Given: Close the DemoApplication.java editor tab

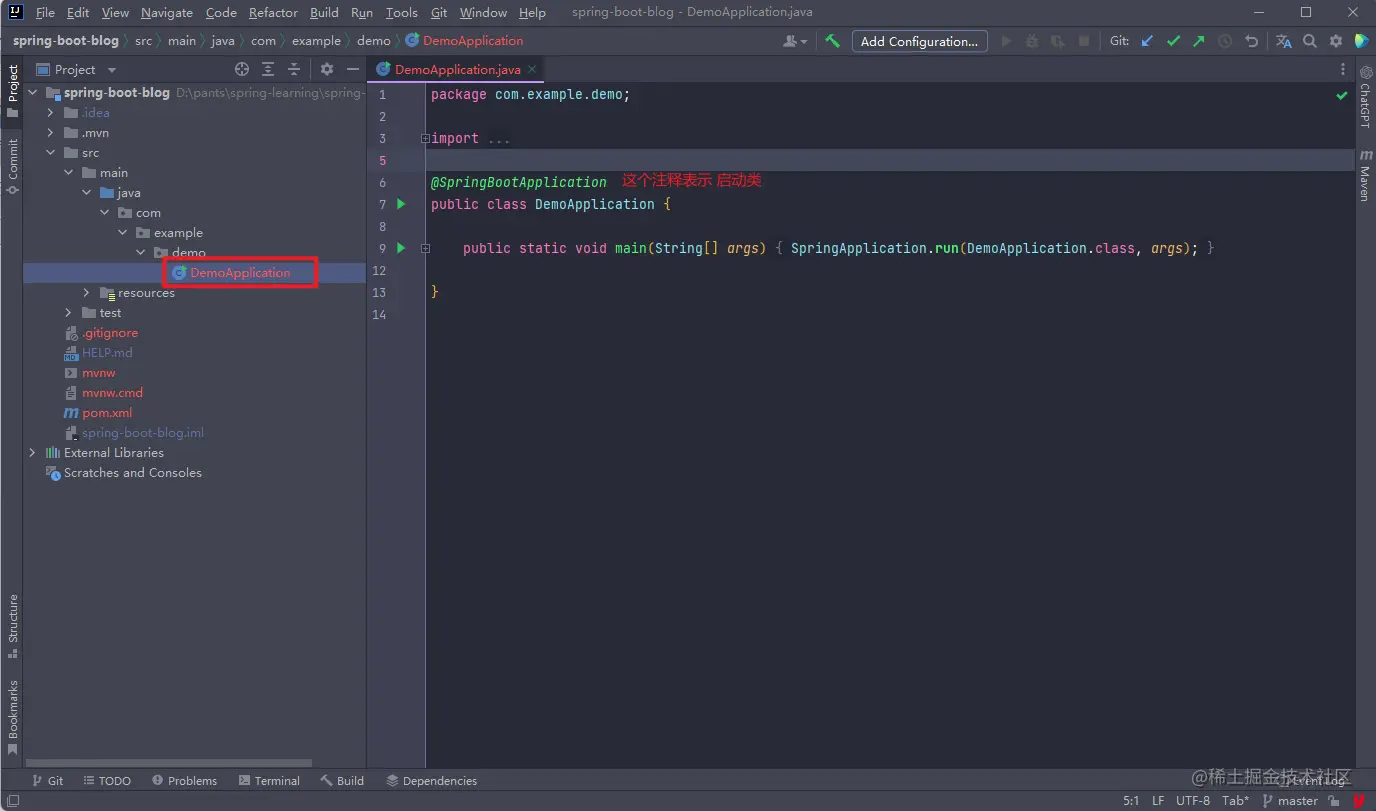Looking at the screenshot, I should click(x=533, y=69).
